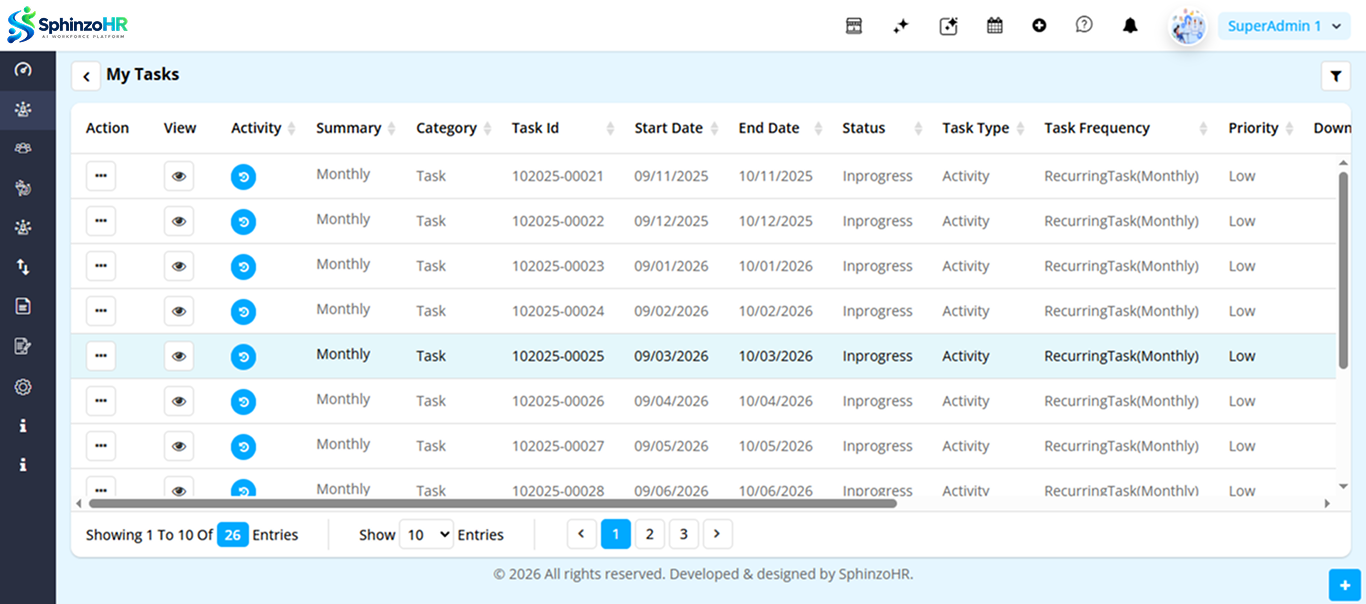The width and height of the screenshot is (1366, 604).
Task: Select page 1 in pagination
Action: [616, 535]
